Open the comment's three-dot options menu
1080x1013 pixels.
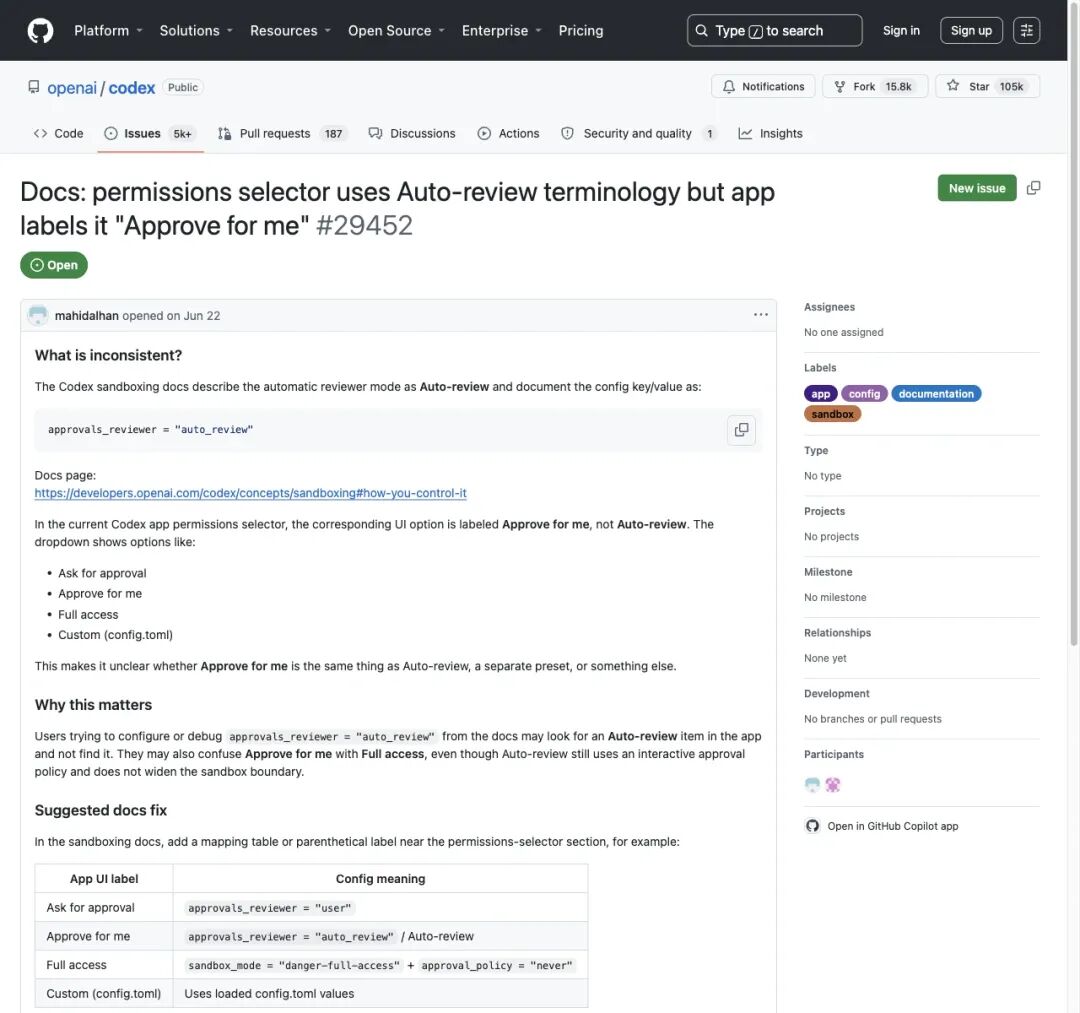(x=760, y=315)
